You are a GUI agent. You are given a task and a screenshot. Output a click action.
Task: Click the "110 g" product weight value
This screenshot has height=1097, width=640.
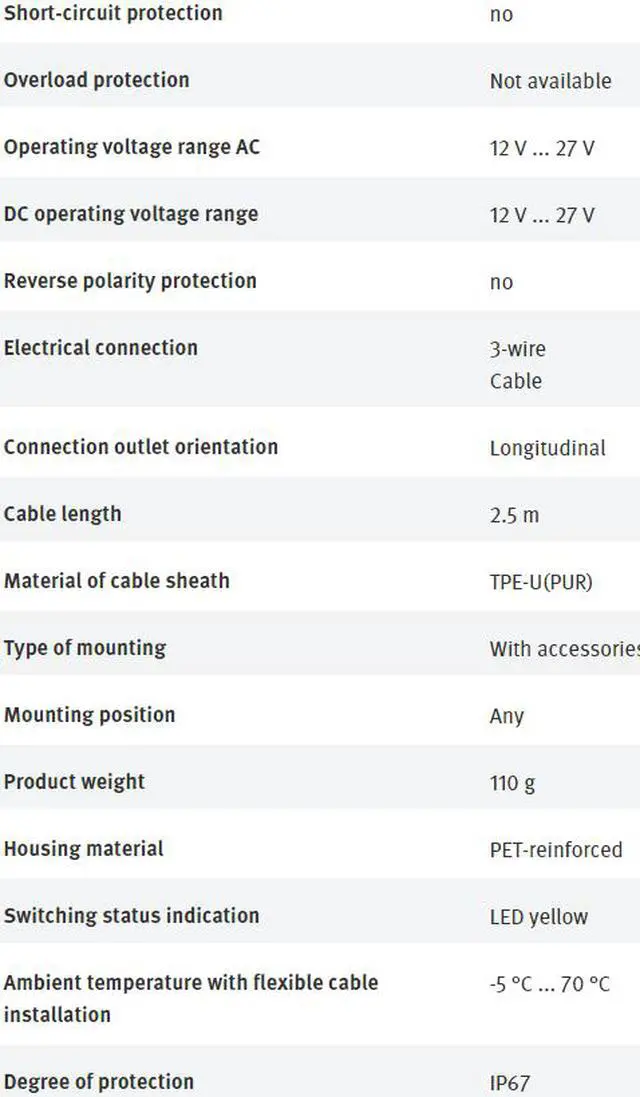(512, 783)
